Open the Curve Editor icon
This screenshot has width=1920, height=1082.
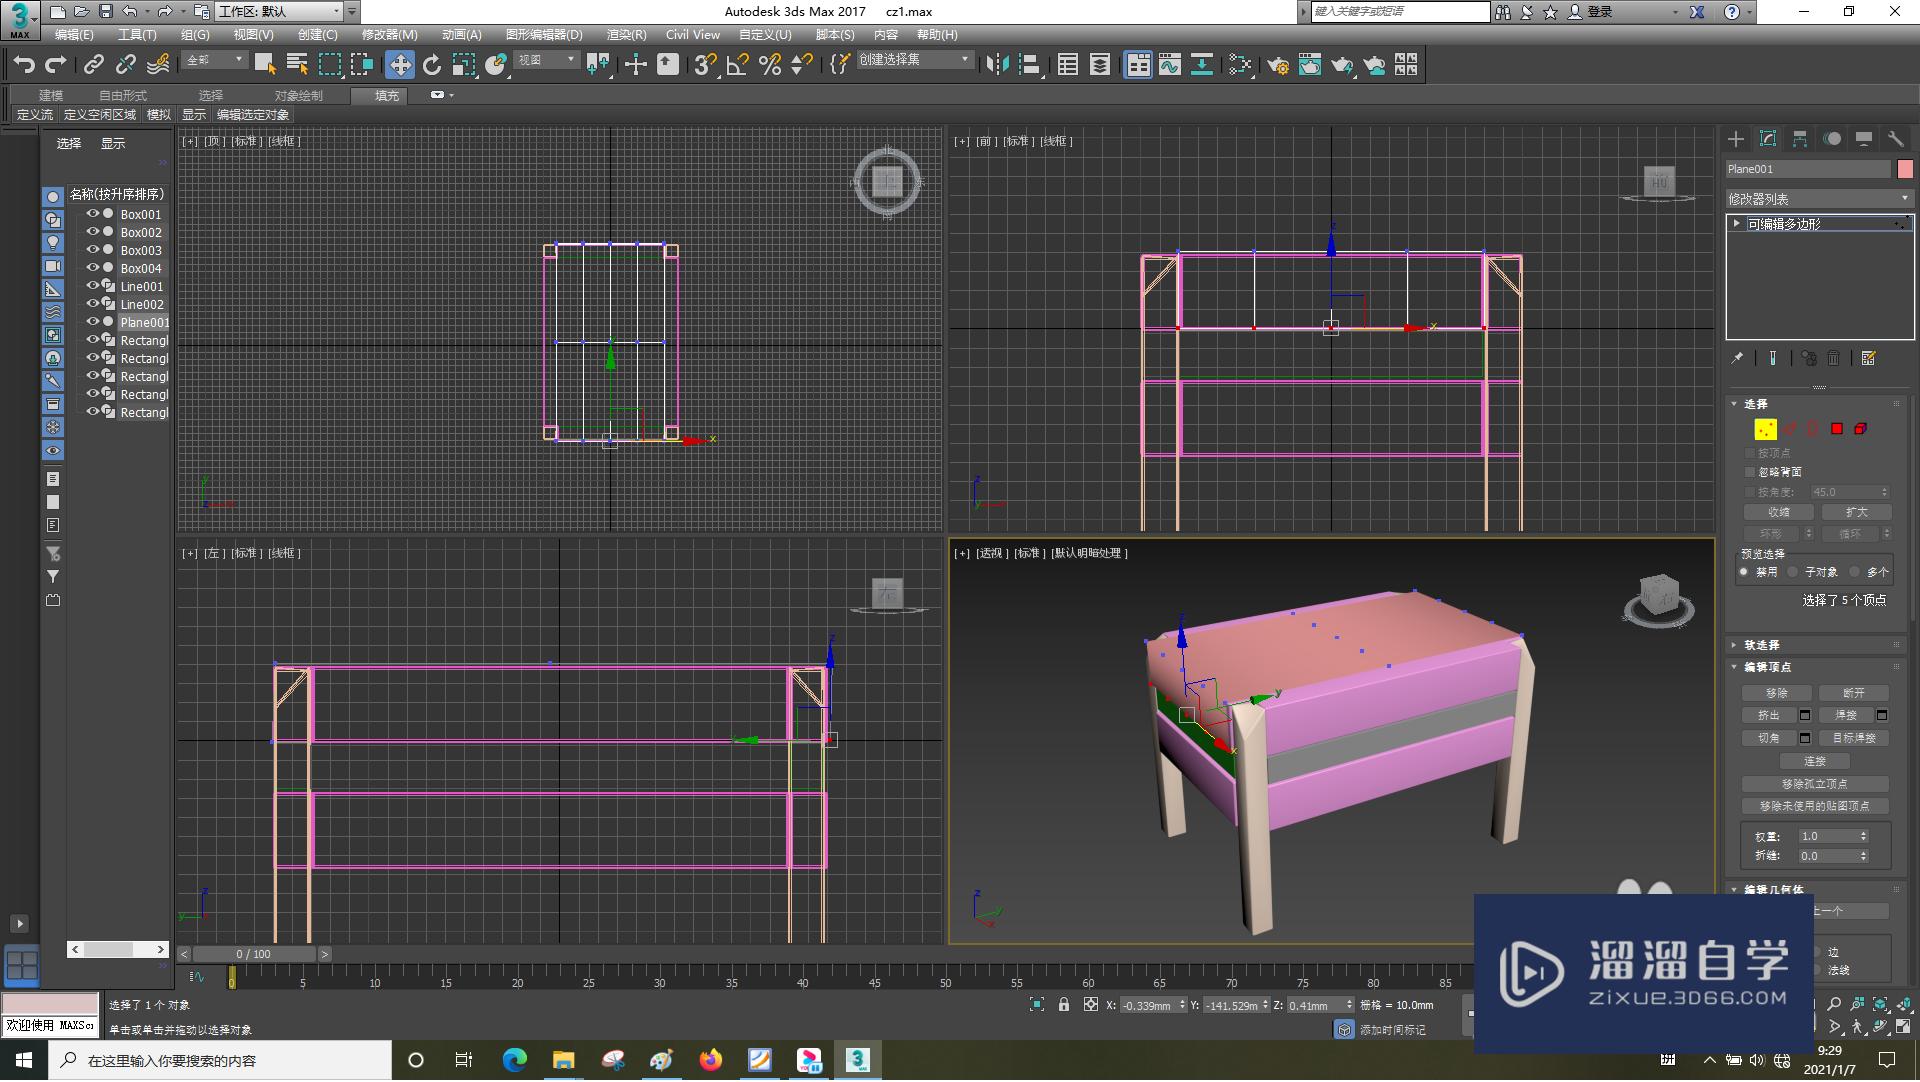pos(1170,65)
